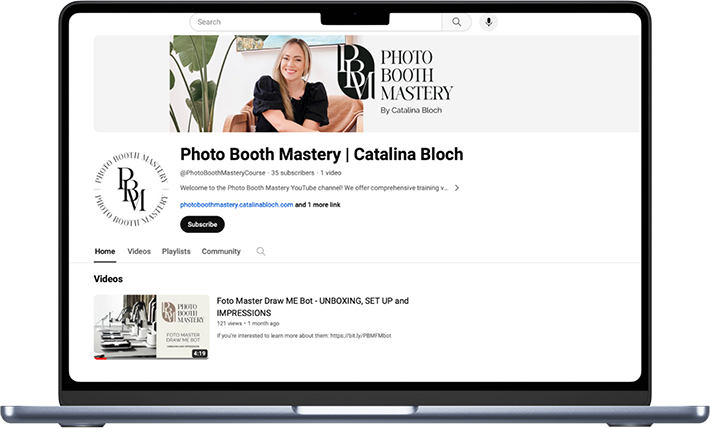Click into the Search field
The image size is (710, 428).
tap(316, 22)
